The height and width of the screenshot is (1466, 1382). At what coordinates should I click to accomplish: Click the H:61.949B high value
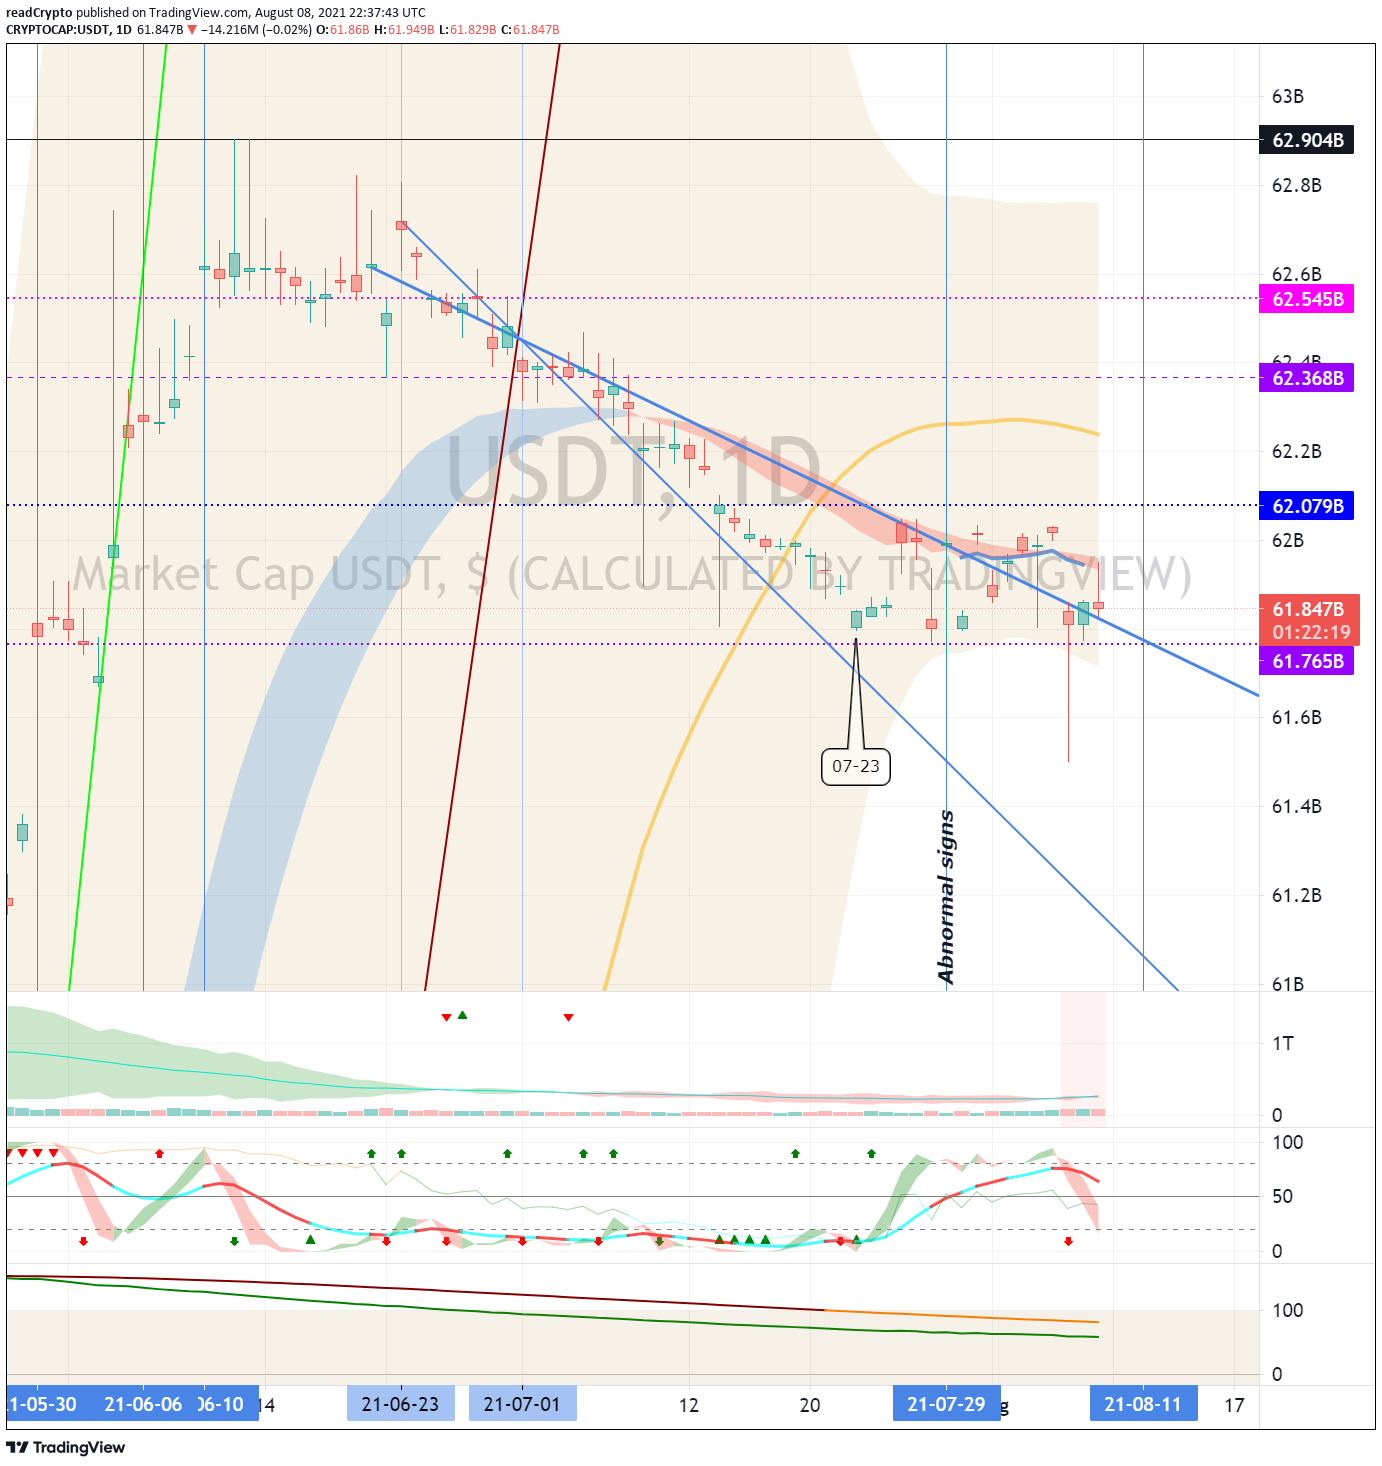coord(405,30)
